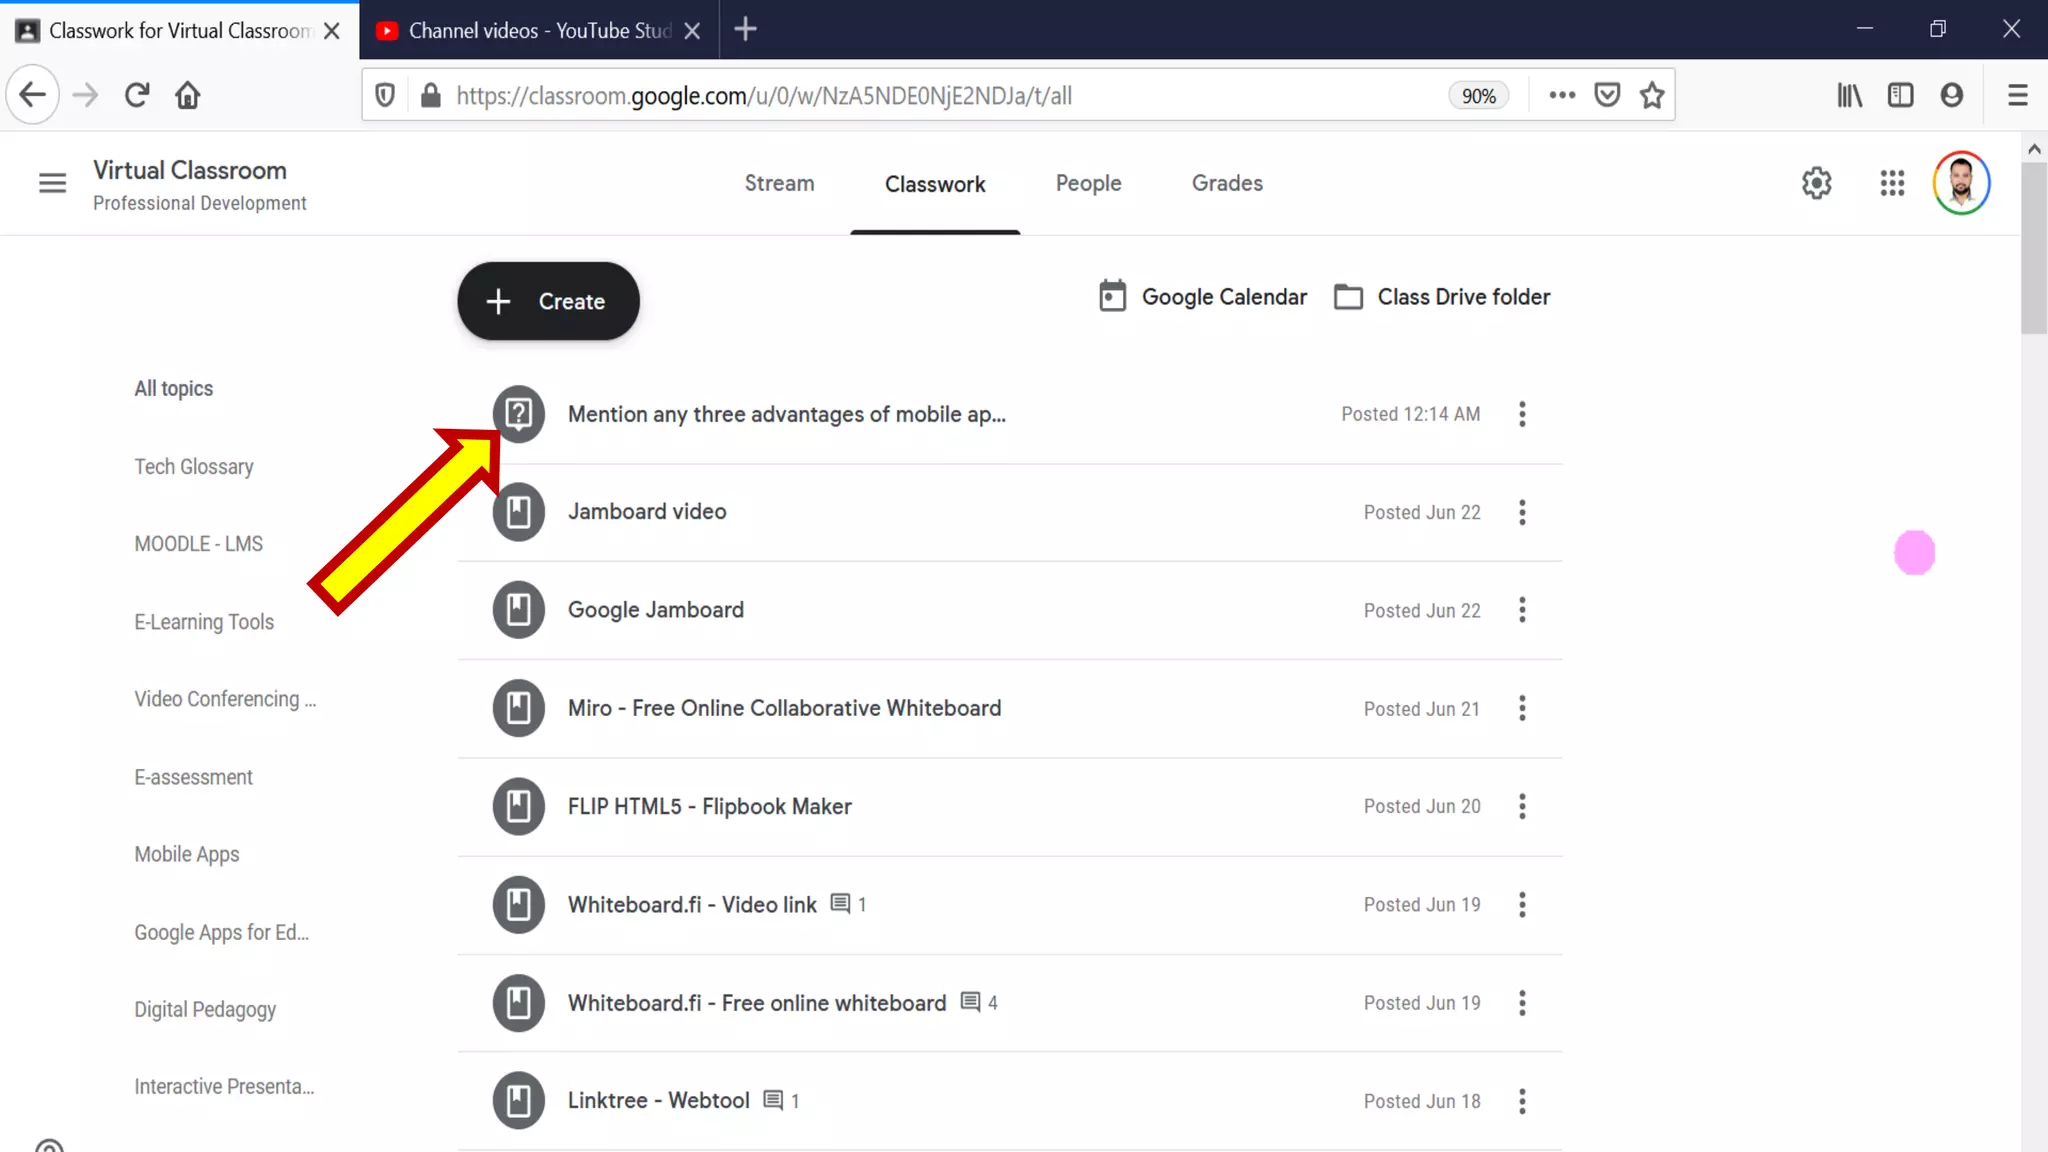Bookmark this page with star icon
Screen dimensions: 2048x1152
pos(1652,95)
